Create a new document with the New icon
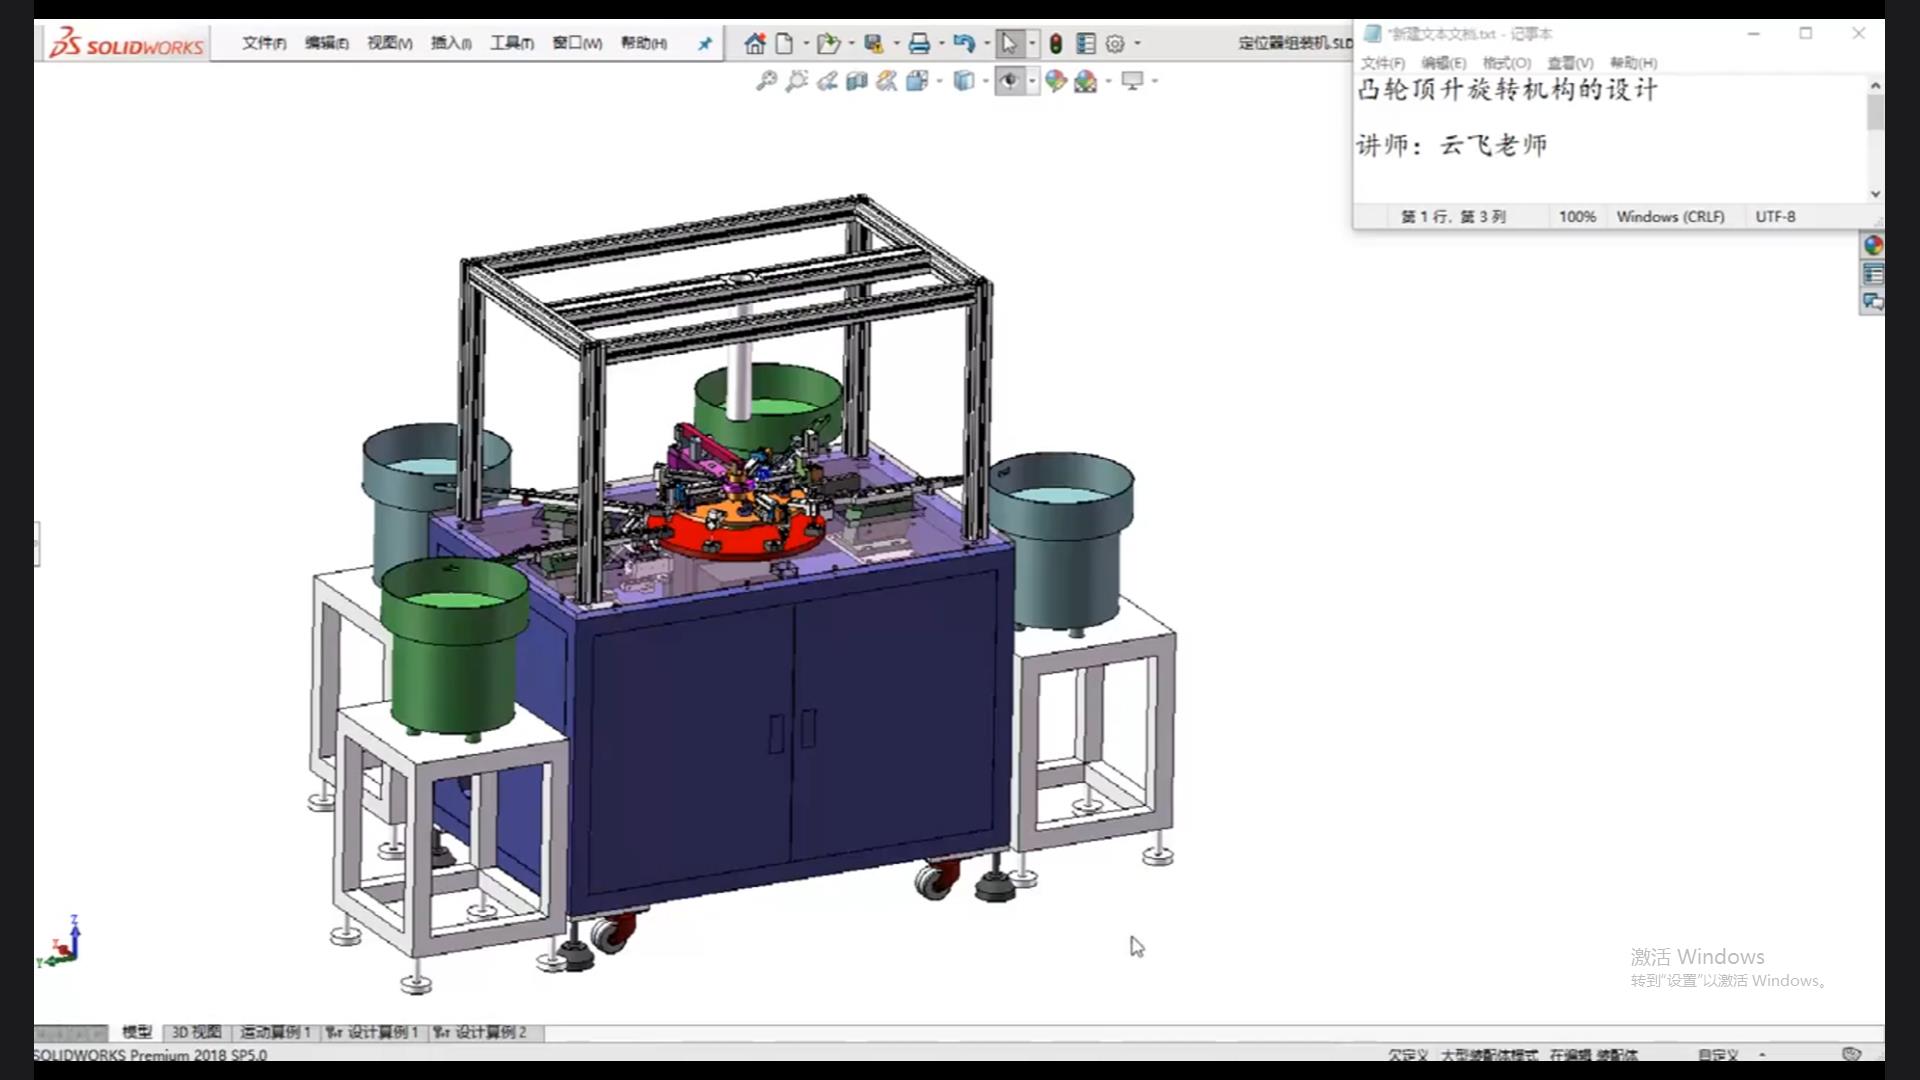Image resolution: width=1920 pixels, height=1080 pixels. coord(785,43)
